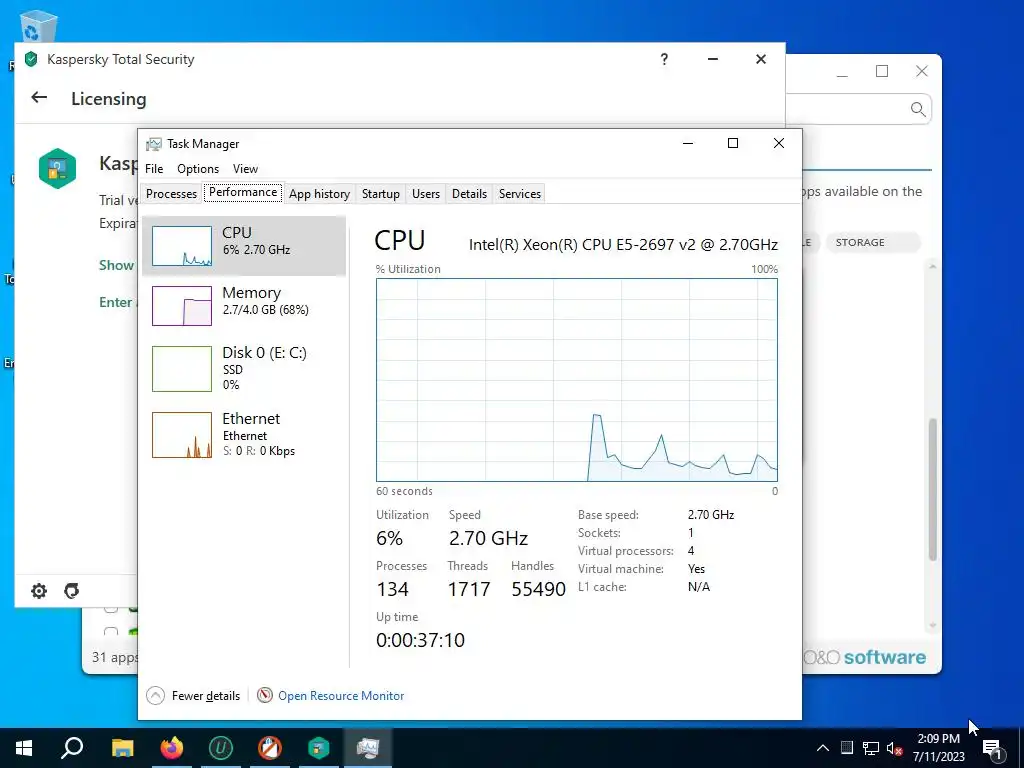Click the Base speed value 2.70 GHz
Viewport: 1024px width, 768px height.
pos(711,515)
